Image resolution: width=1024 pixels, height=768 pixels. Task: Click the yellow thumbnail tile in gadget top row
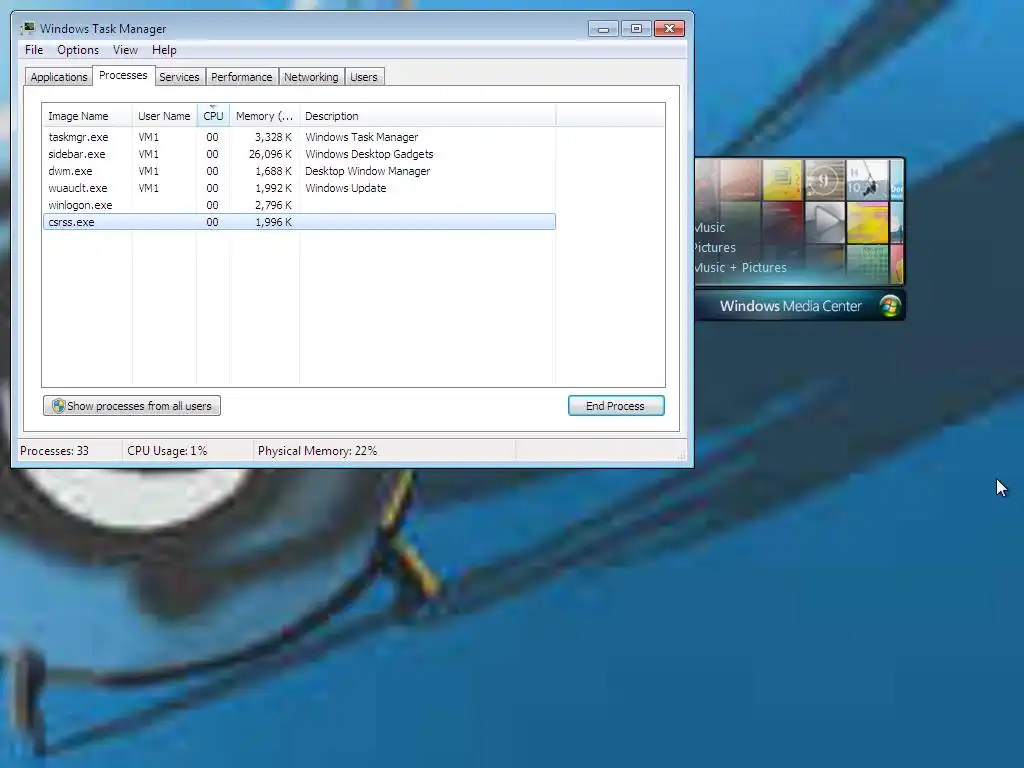tap(782, 180)
